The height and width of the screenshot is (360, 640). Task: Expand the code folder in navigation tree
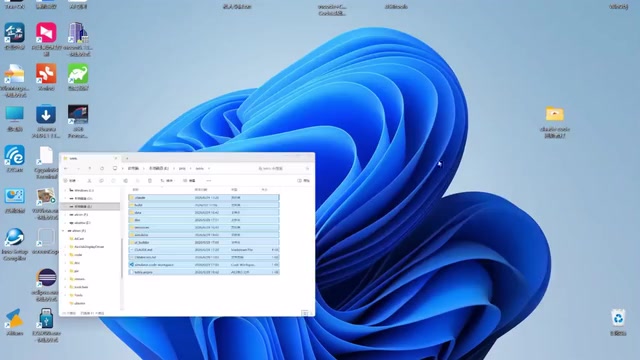point(65,255)
